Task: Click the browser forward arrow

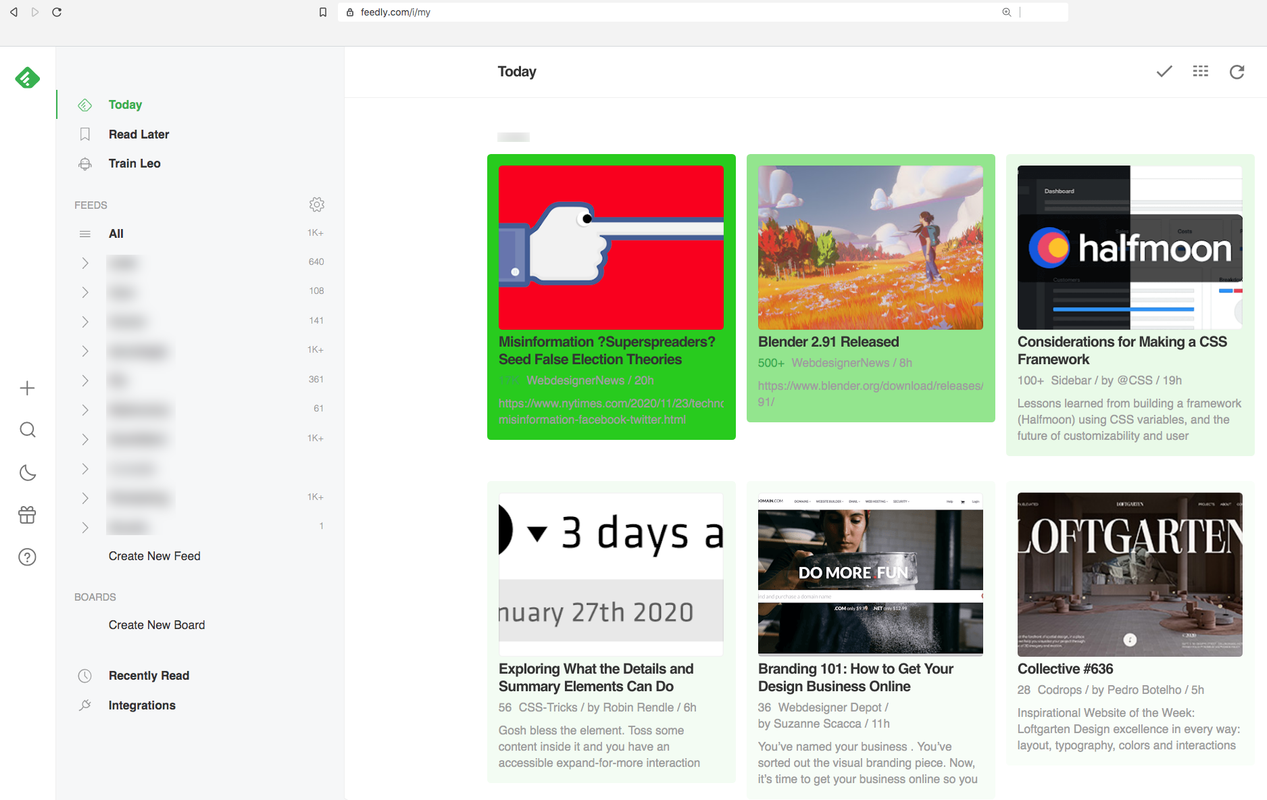Action: (x=35, y=12)
